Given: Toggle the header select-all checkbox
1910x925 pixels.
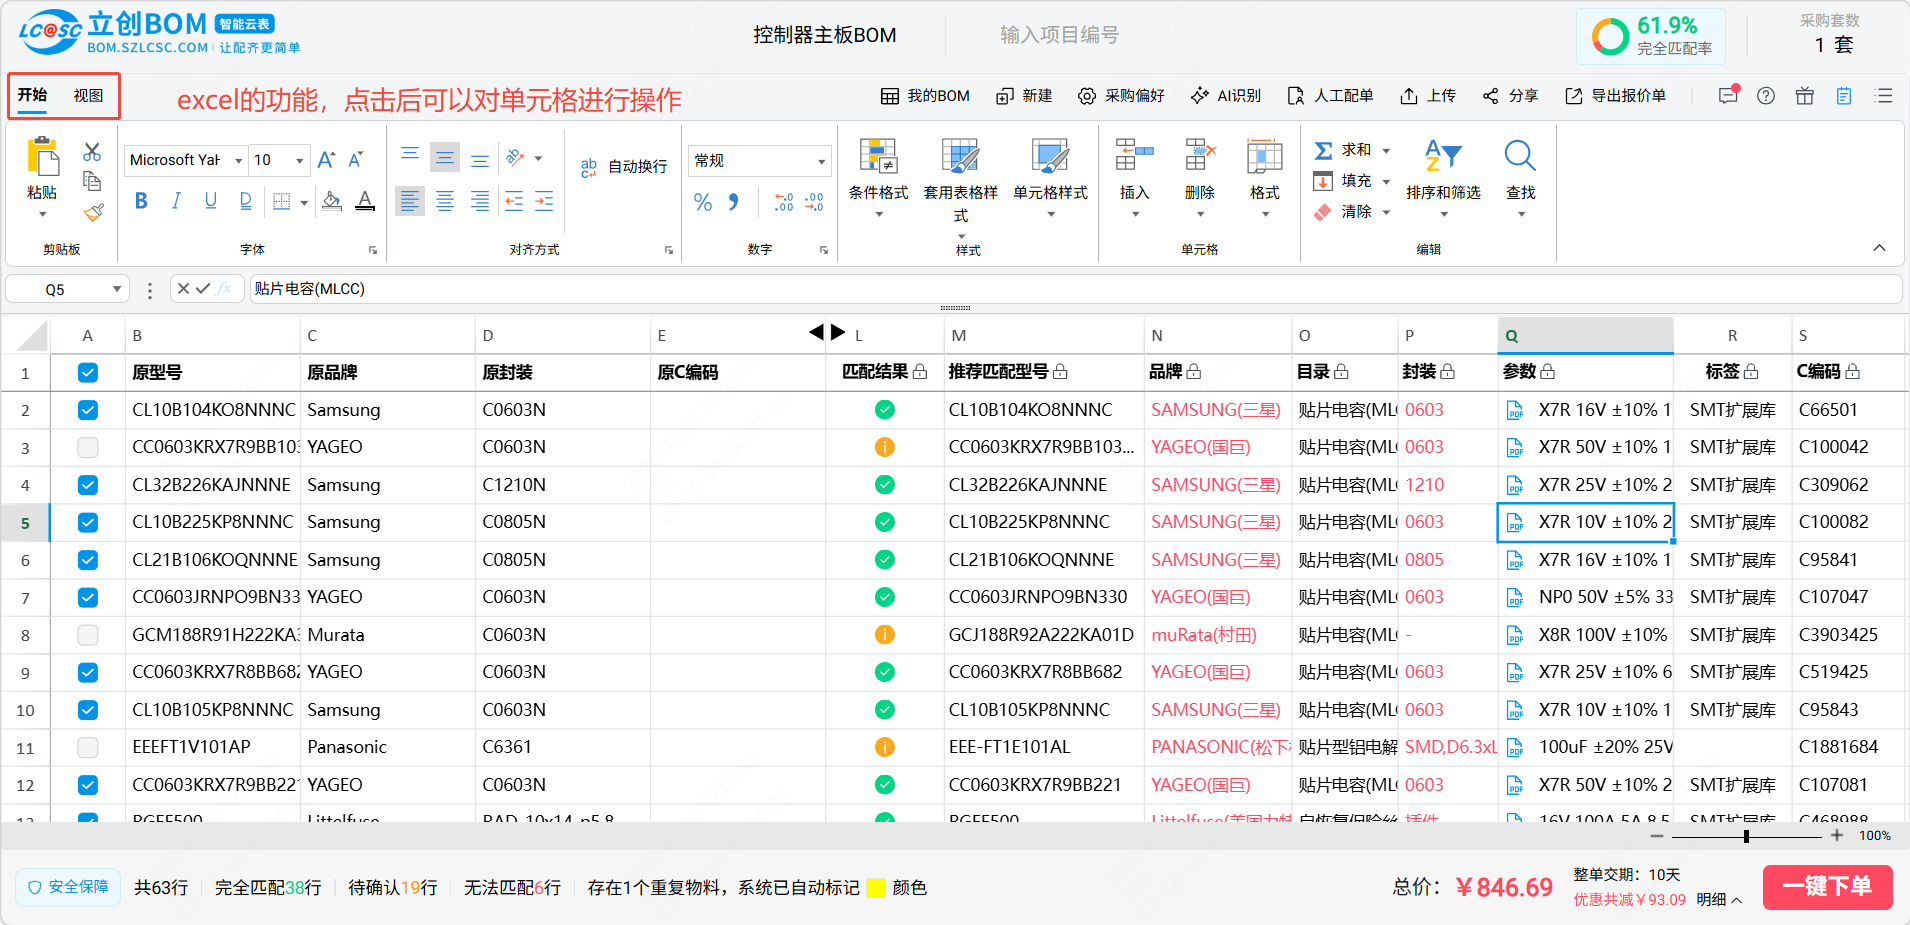Looking at the screenshot, I should [x=88, y=373].
